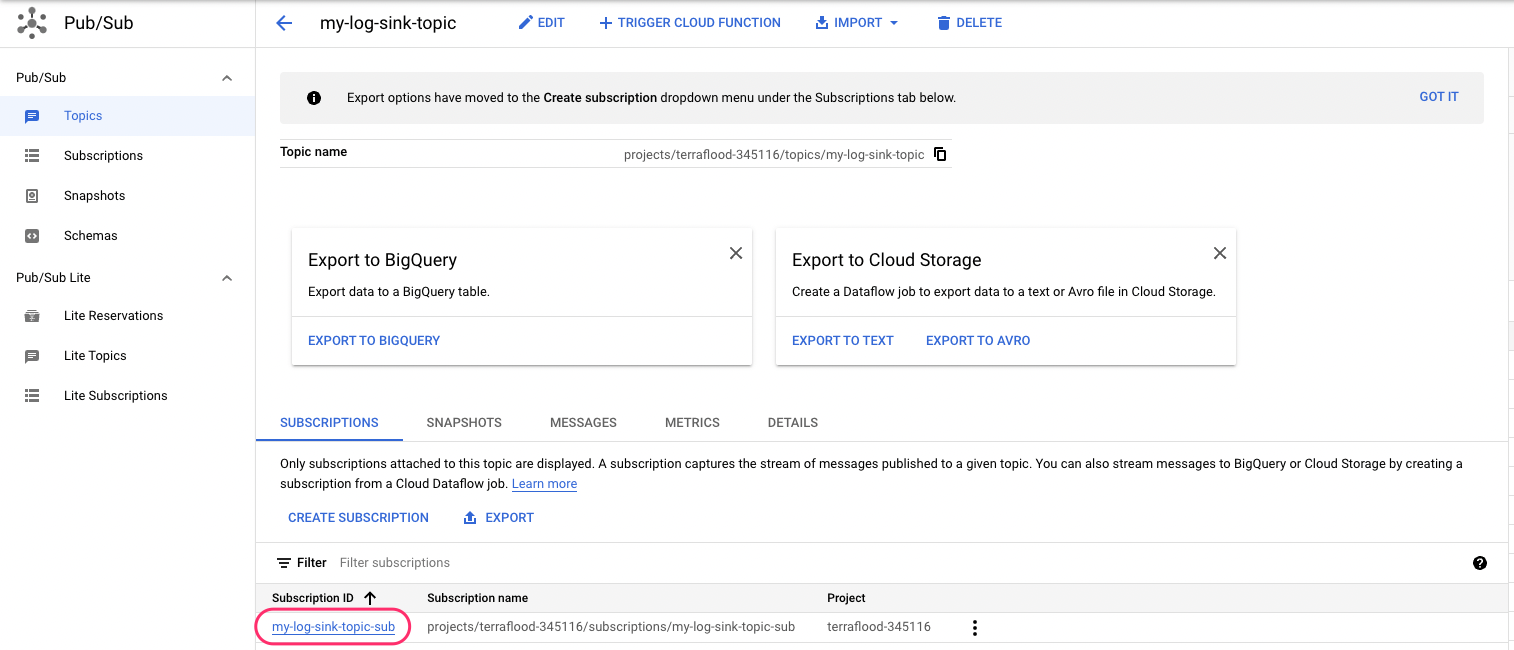Click the Subscription name column header
Image resolution: width=1514 pixels, height=650 pixels.
477,598
